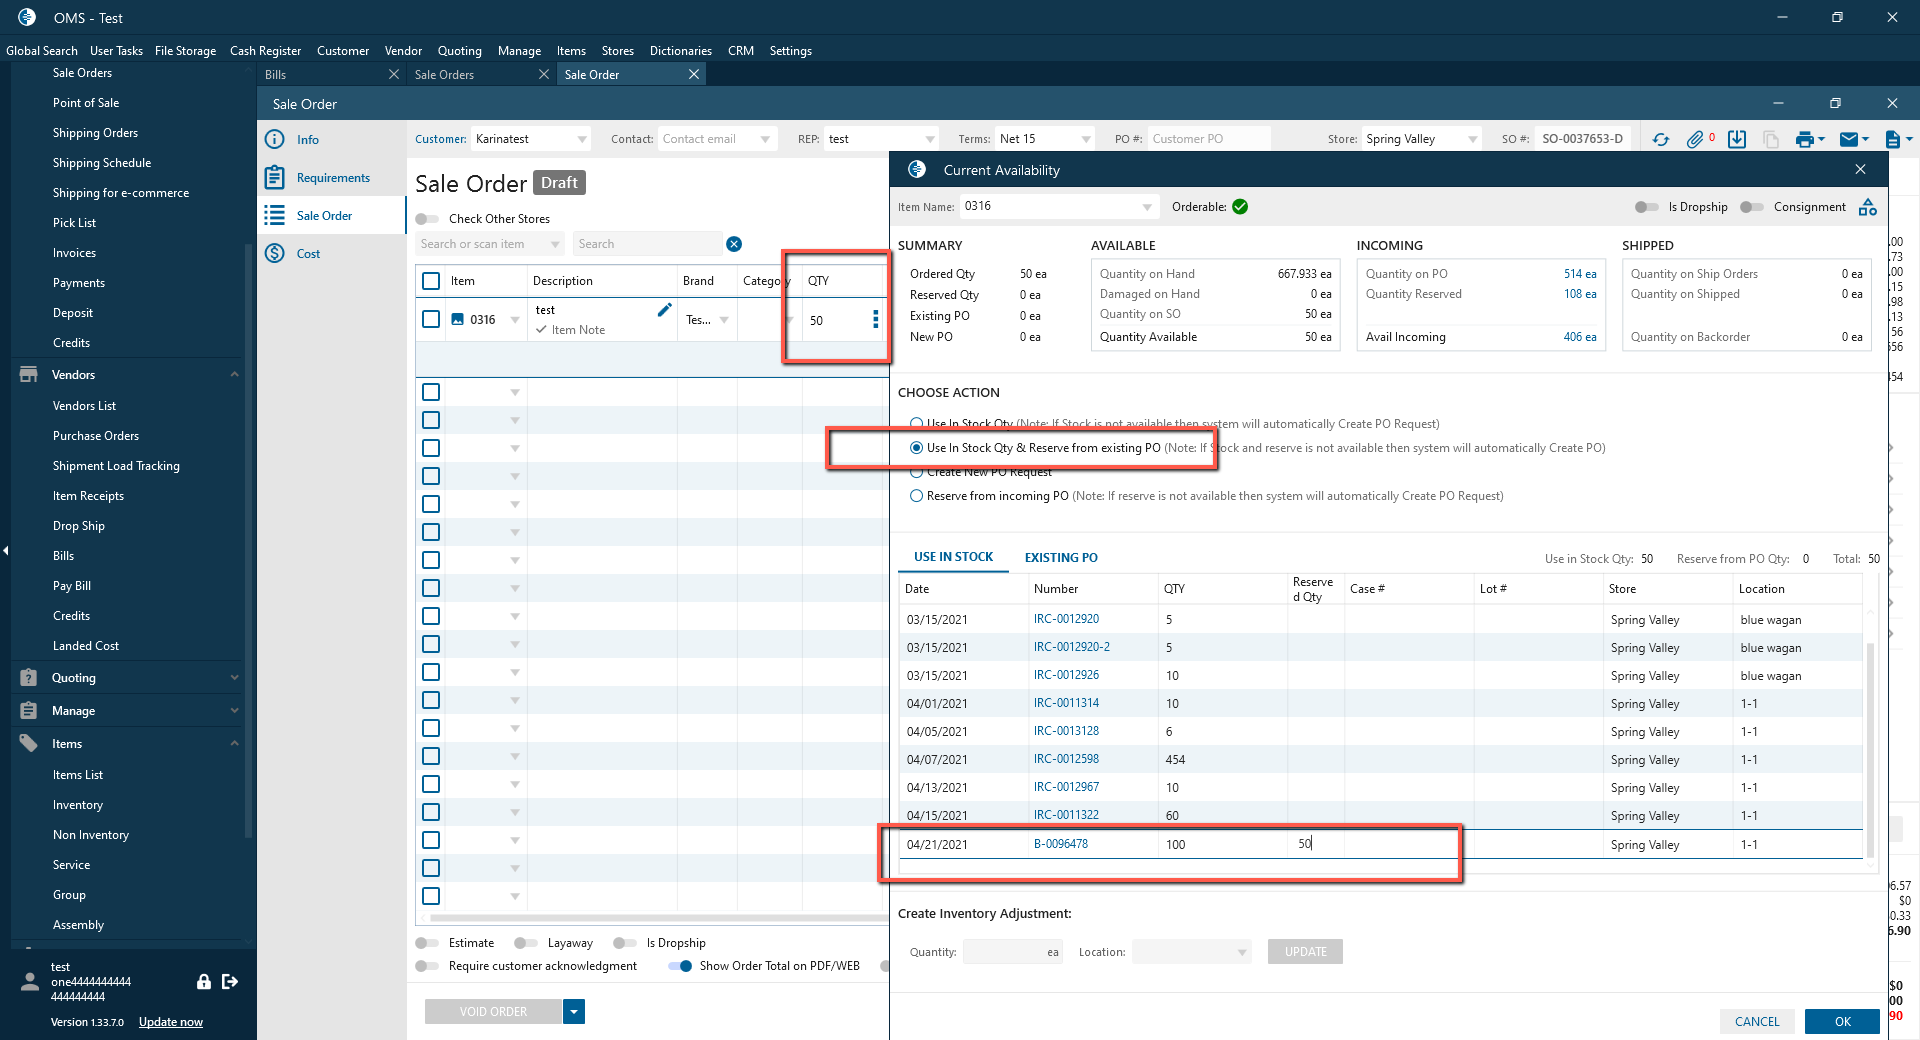This screenshot has width=1920, height=1040.
Task: Click the refresh sale order icon
Action: coord(1661,140)
